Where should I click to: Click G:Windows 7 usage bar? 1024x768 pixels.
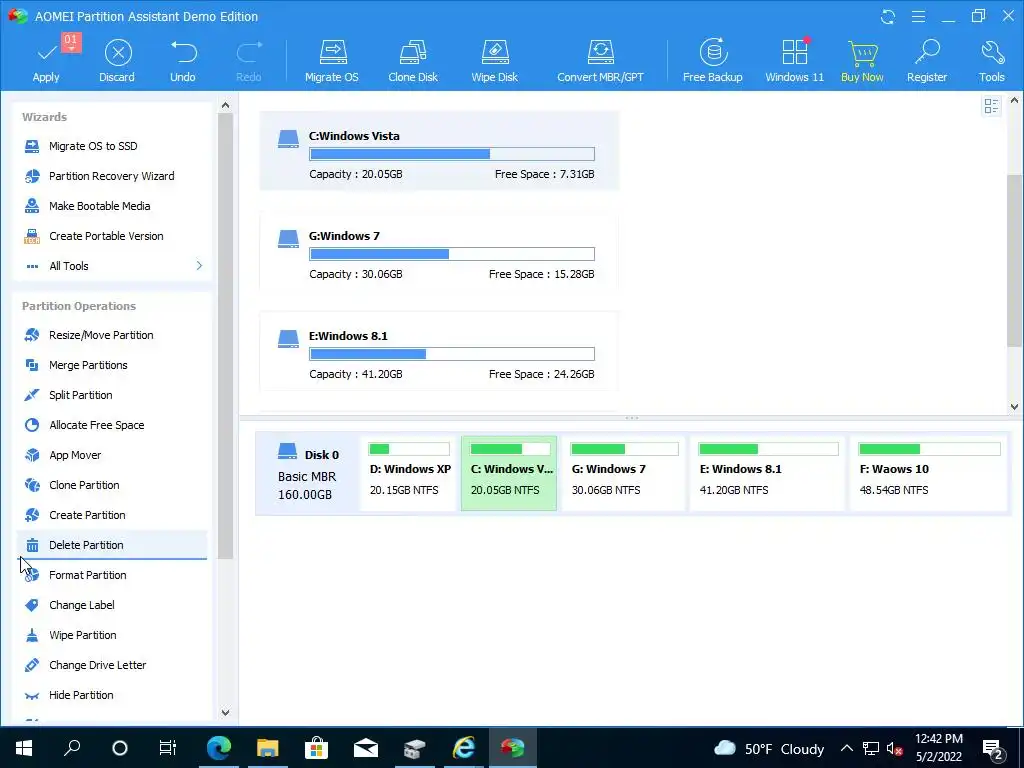coord(452,254)
